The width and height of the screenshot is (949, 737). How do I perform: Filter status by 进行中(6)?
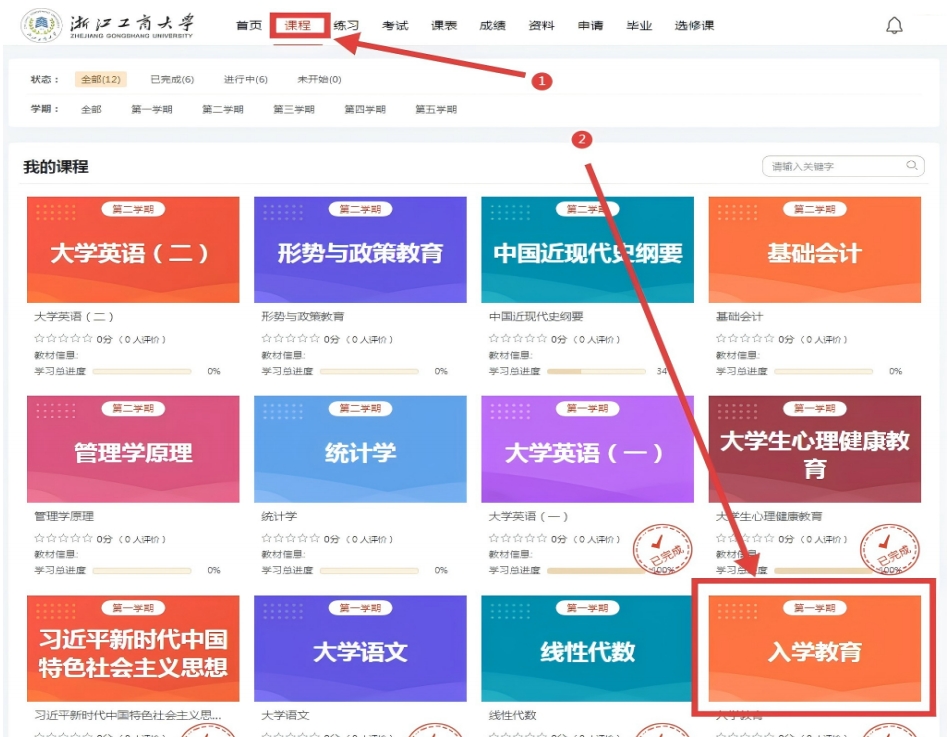click(246, 79)
